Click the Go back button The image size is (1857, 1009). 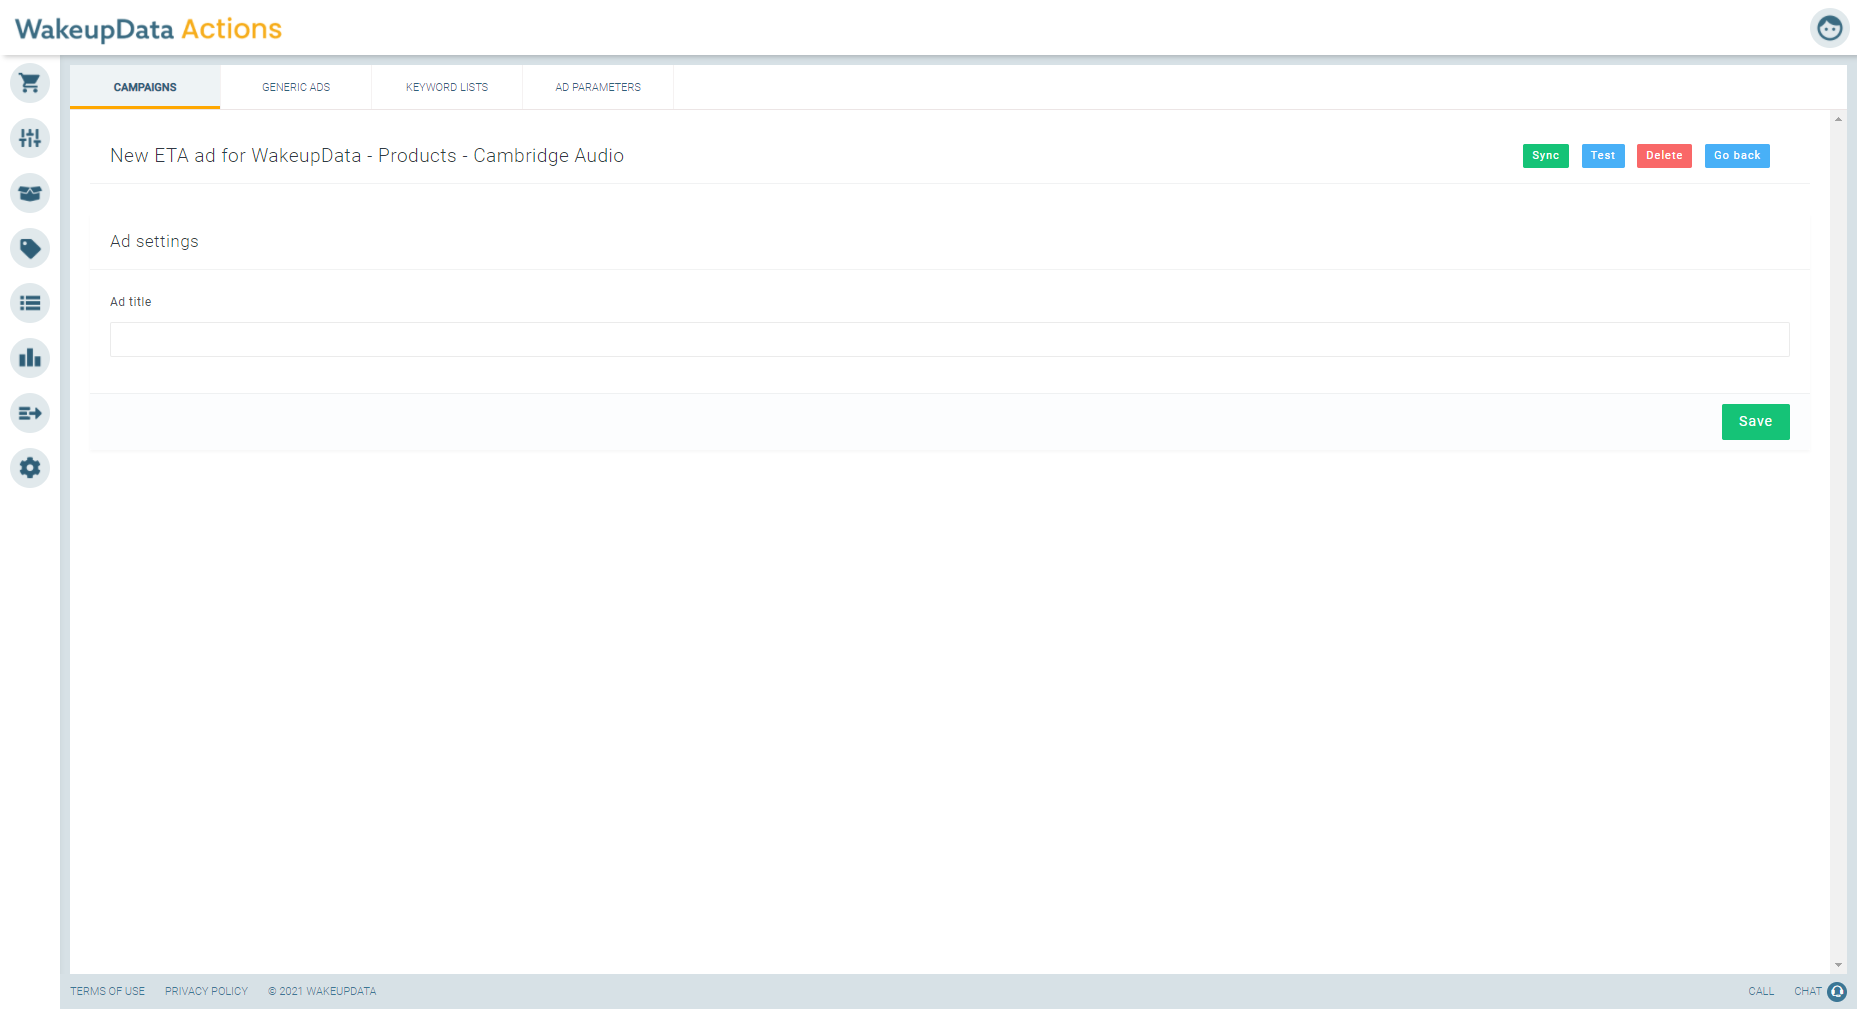[x=1737, y=156]
